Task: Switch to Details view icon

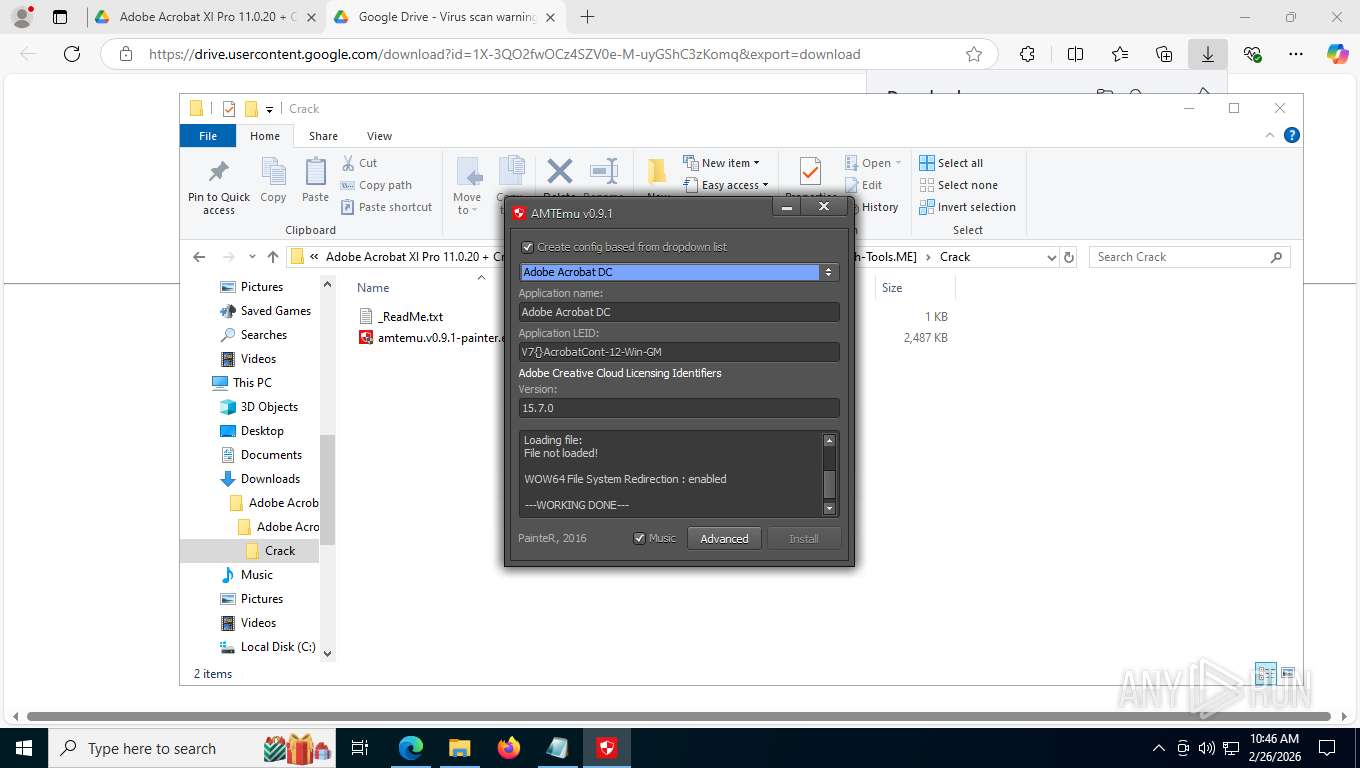Action: [1265, 674]
